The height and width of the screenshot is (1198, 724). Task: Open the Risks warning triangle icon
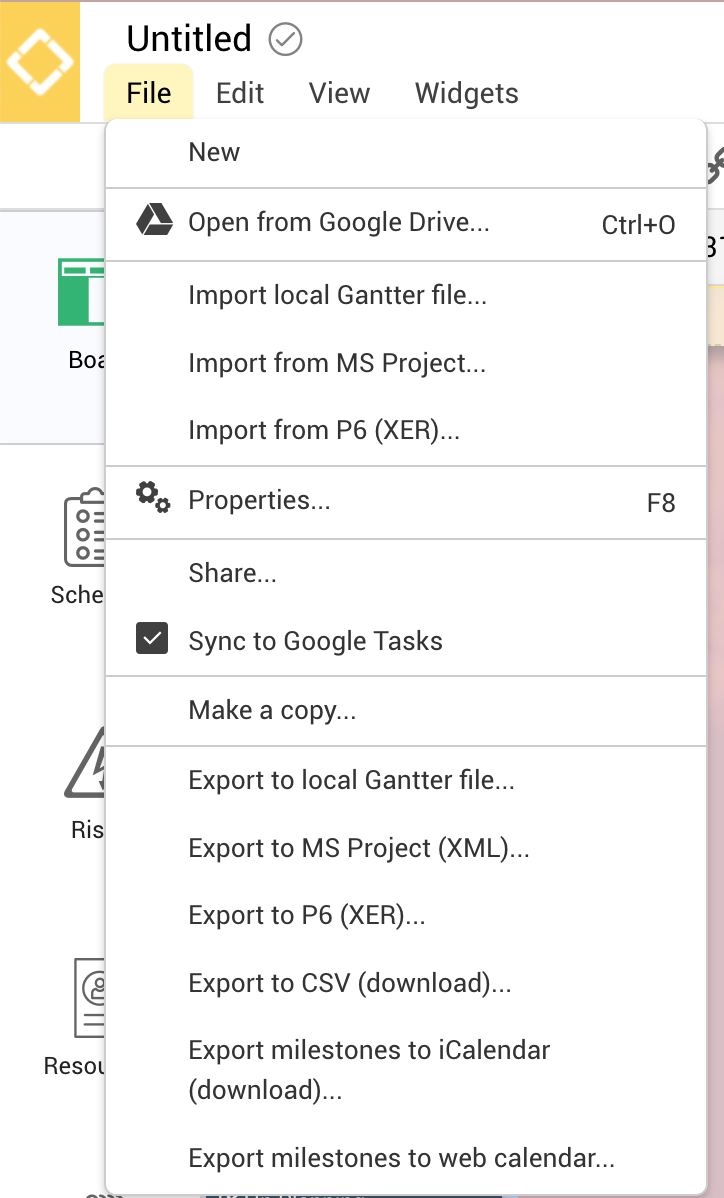pos(85,763)
